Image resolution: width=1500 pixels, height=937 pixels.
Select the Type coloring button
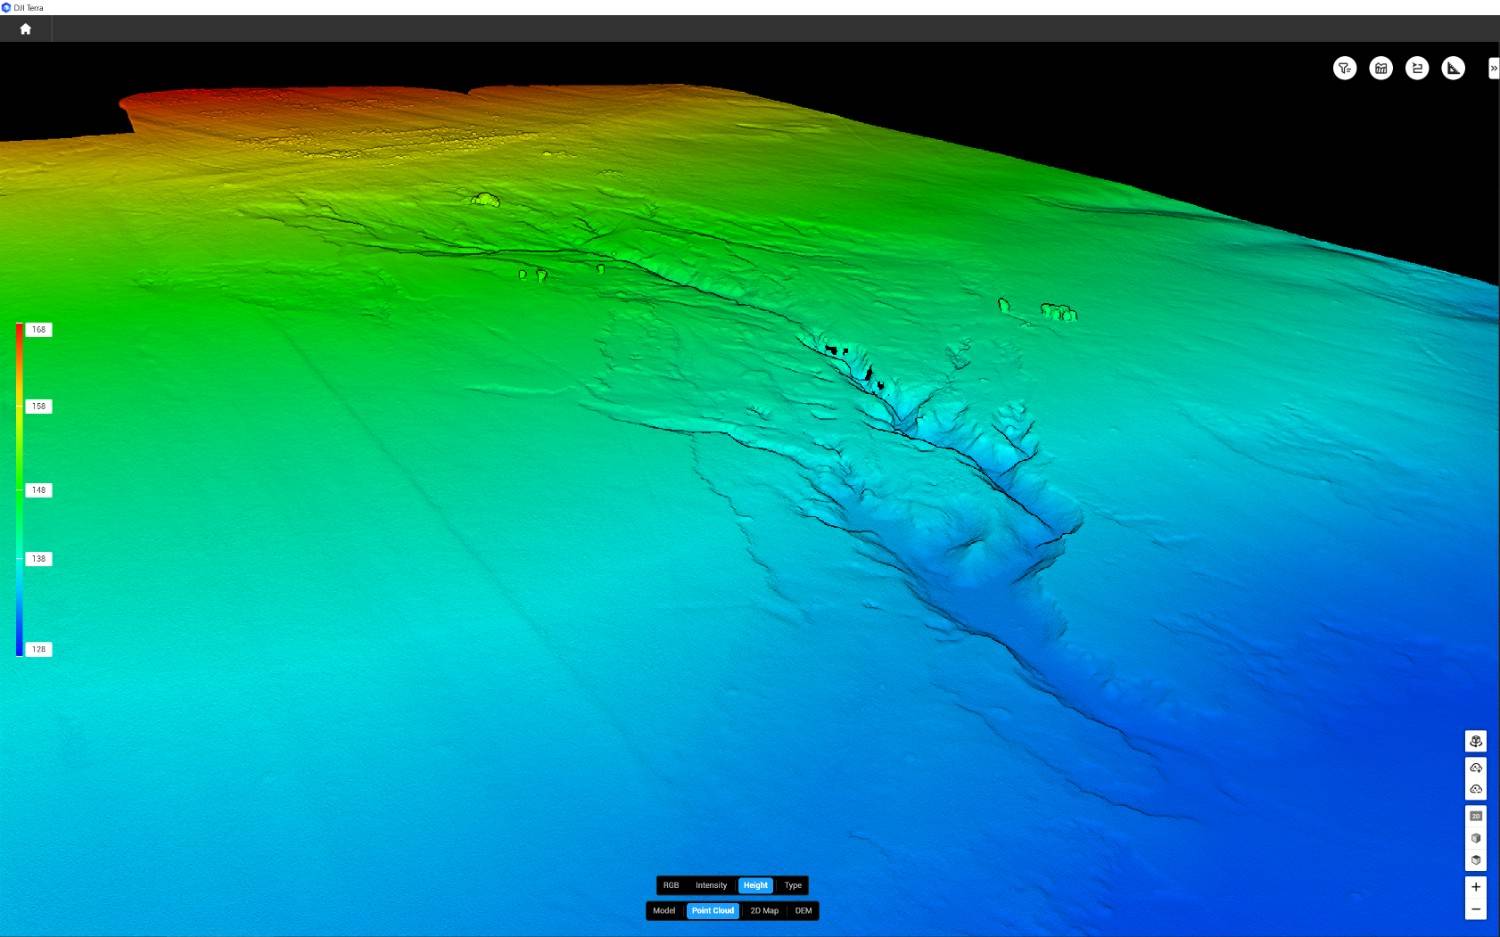793,885
